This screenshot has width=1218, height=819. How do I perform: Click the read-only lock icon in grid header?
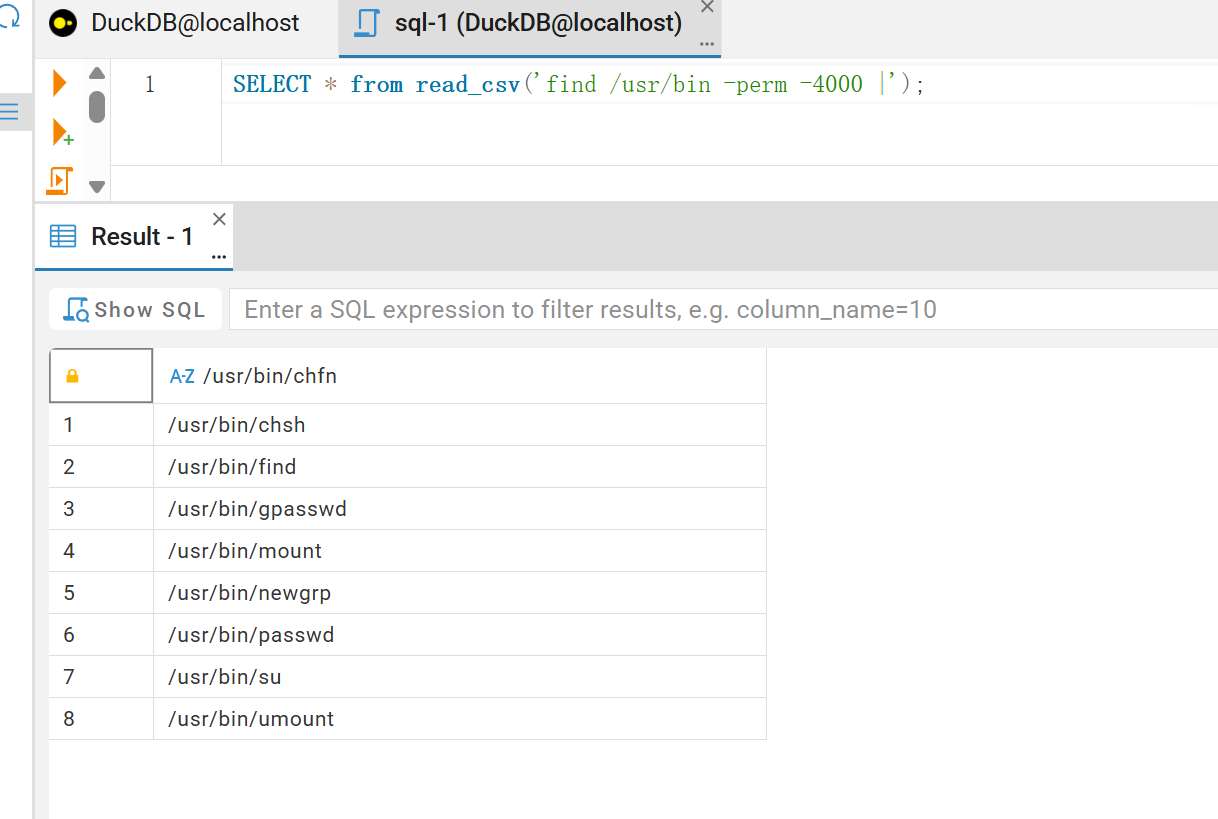pyautogui.click(x=72, y=376)
